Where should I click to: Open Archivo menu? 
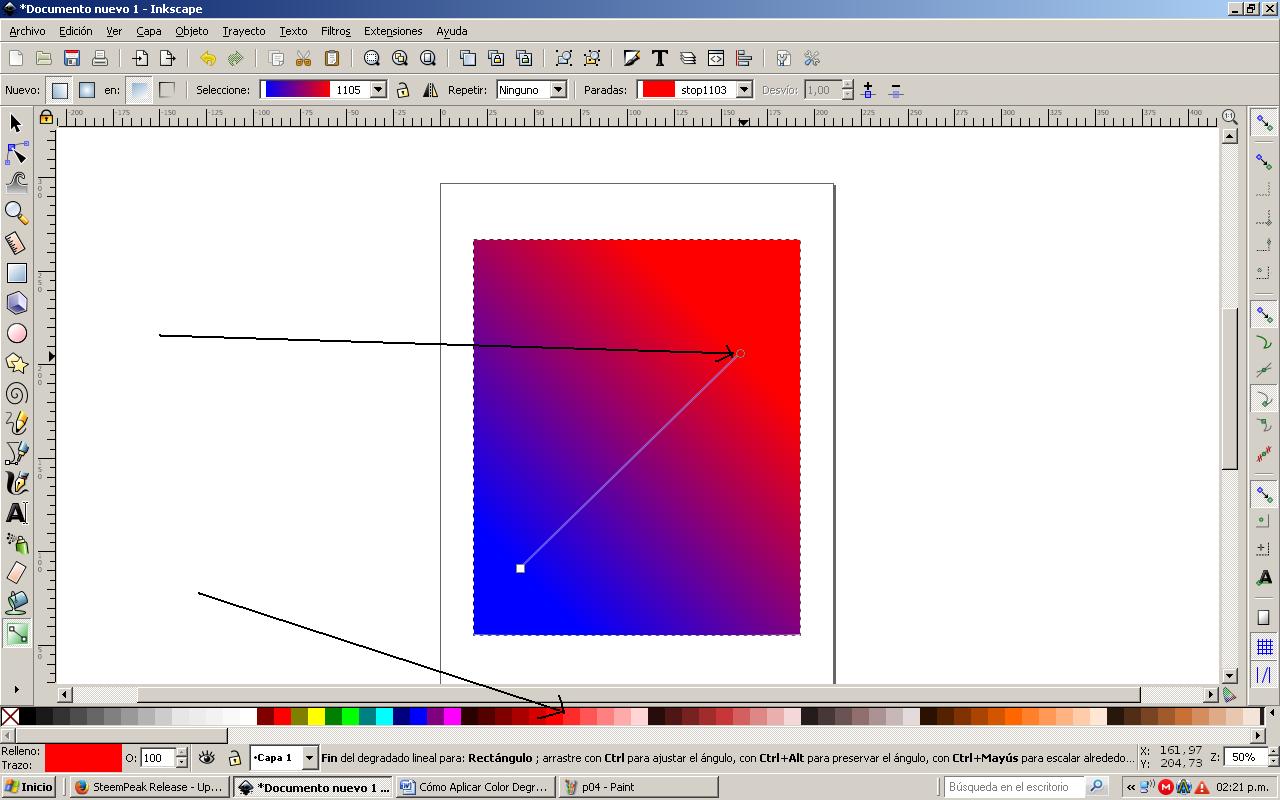point(27,31)
